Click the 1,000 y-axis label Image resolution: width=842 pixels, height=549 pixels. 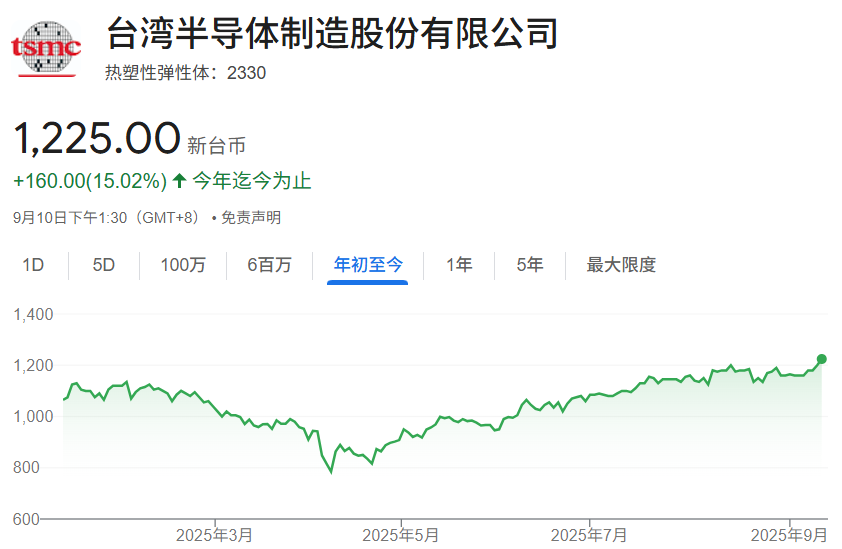tap(33, 416)
